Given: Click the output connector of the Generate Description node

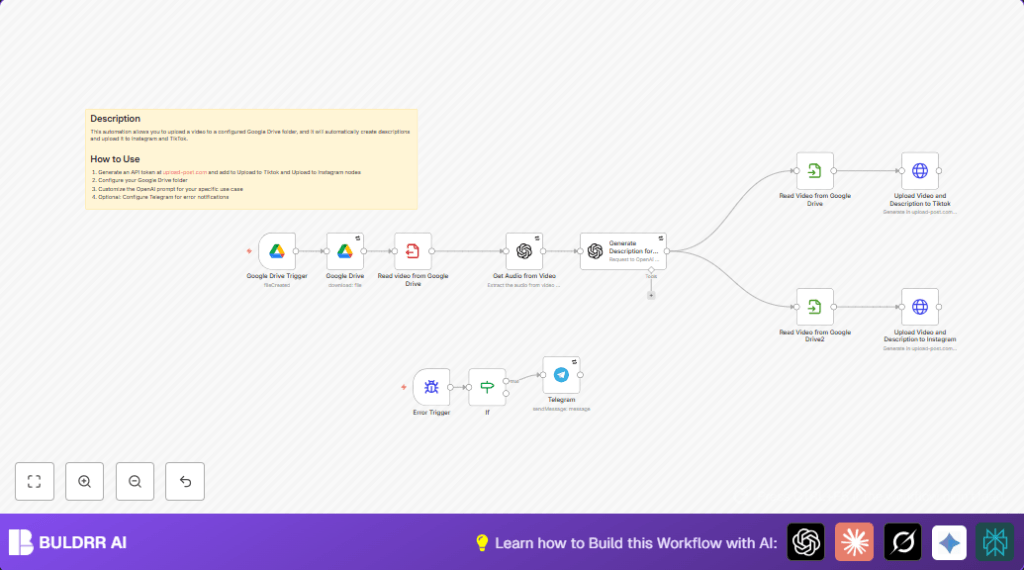Looking at the screenshot, I should click(667, 251).
